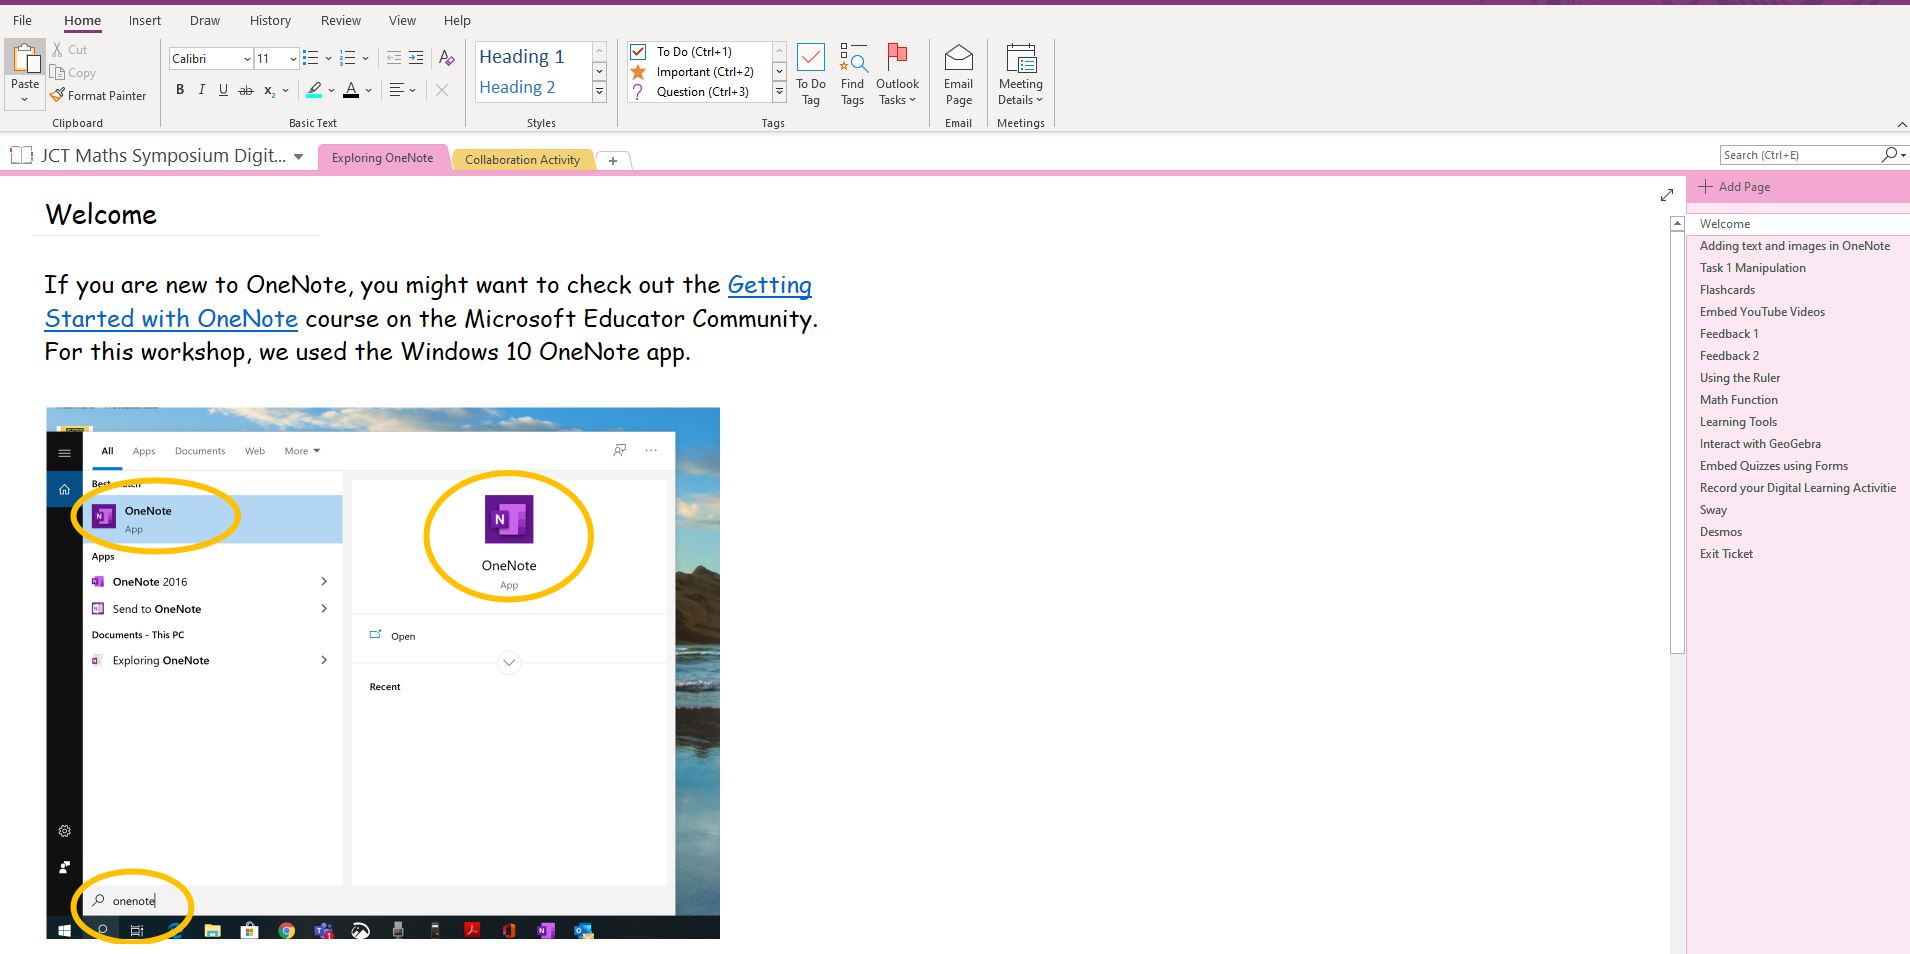Open the font size dropdown
This screenshot has height=954, width=1910.
click(293, 59)
